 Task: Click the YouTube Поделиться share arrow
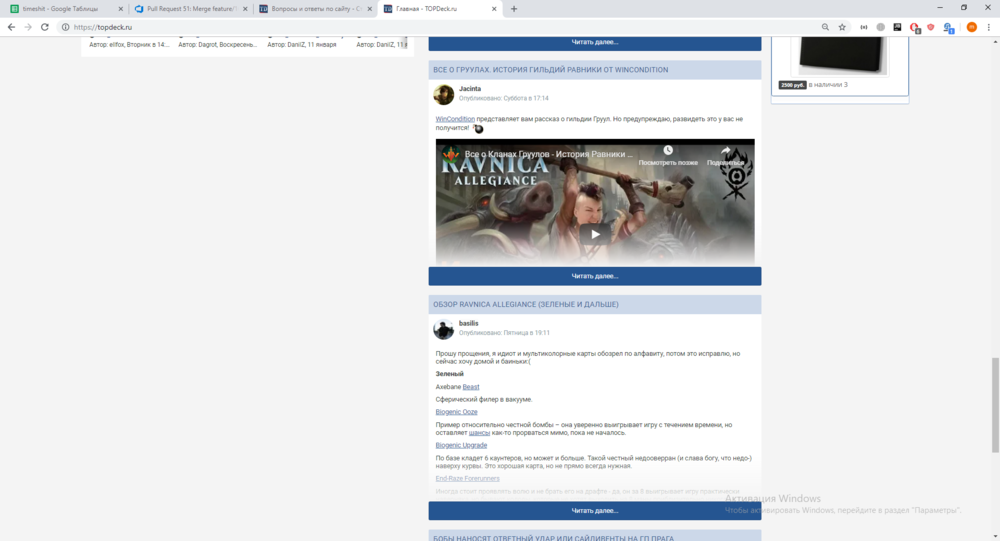click(726, 151)
